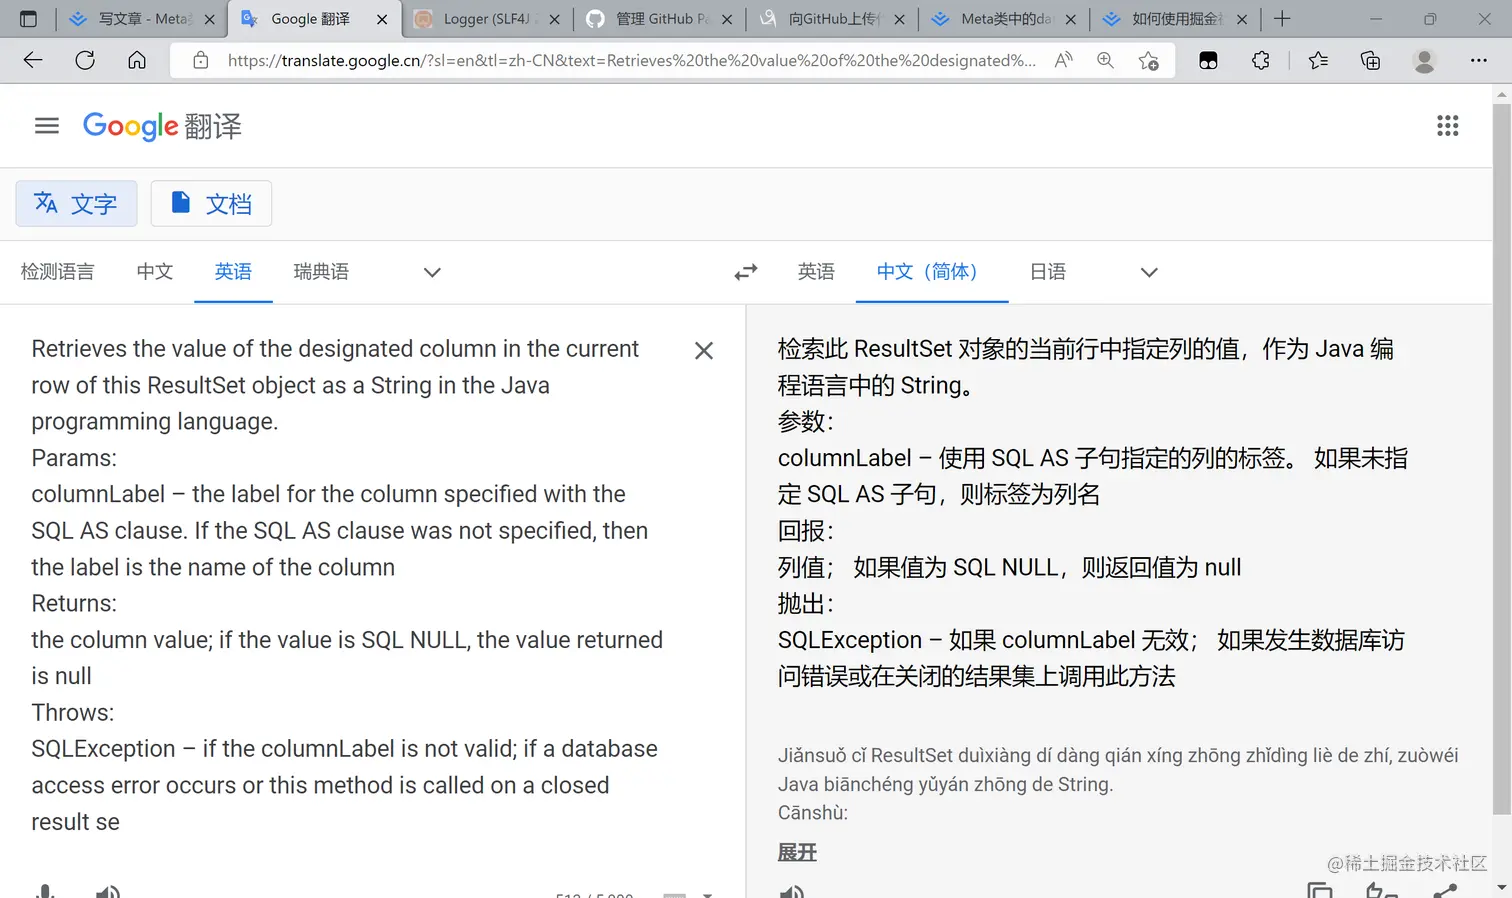Click the scrollbar up arrow
Viewport: 1512px width, 898px height.
1501,94
